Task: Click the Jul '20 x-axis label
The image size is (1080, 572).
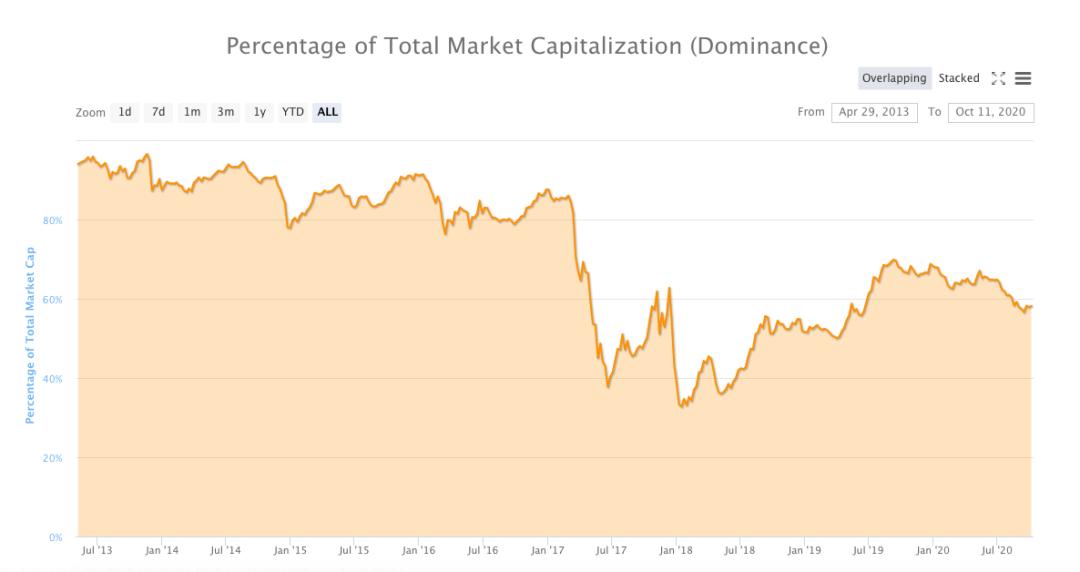Action: pyautogui.click(x=997, y=550)
